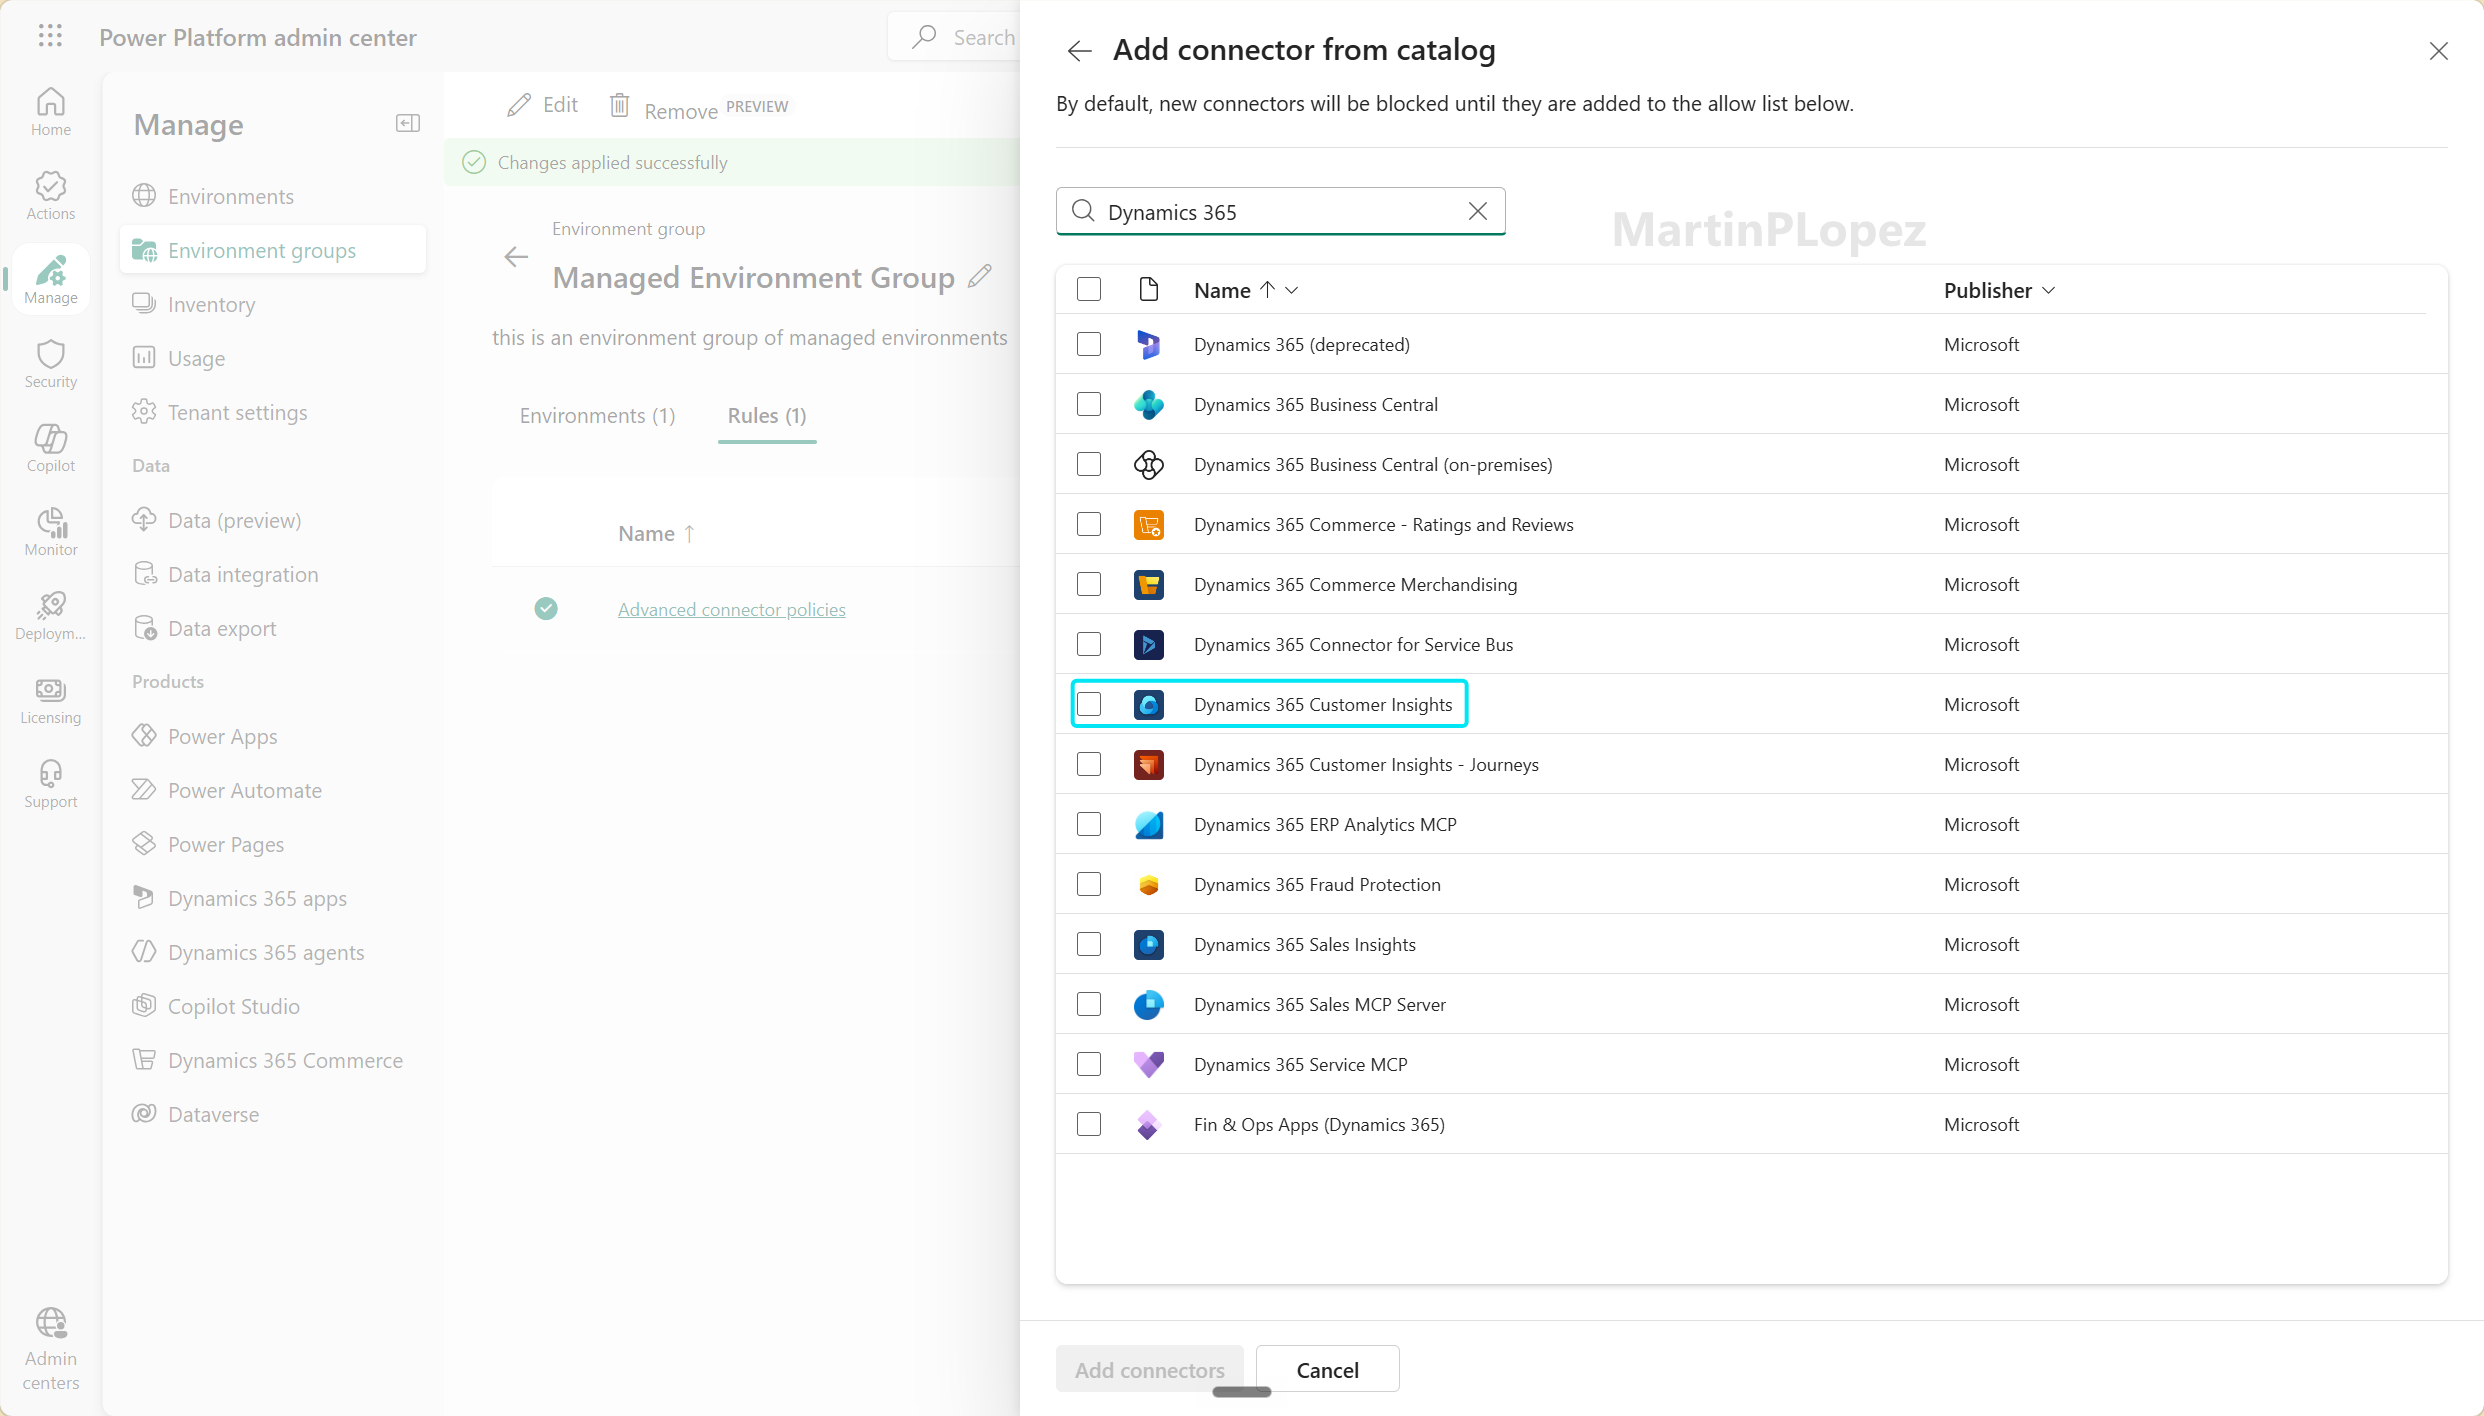Open the Copilot rail icon
The width and height of the screenshot is (2484, 1416).
(x=50, y=448)
